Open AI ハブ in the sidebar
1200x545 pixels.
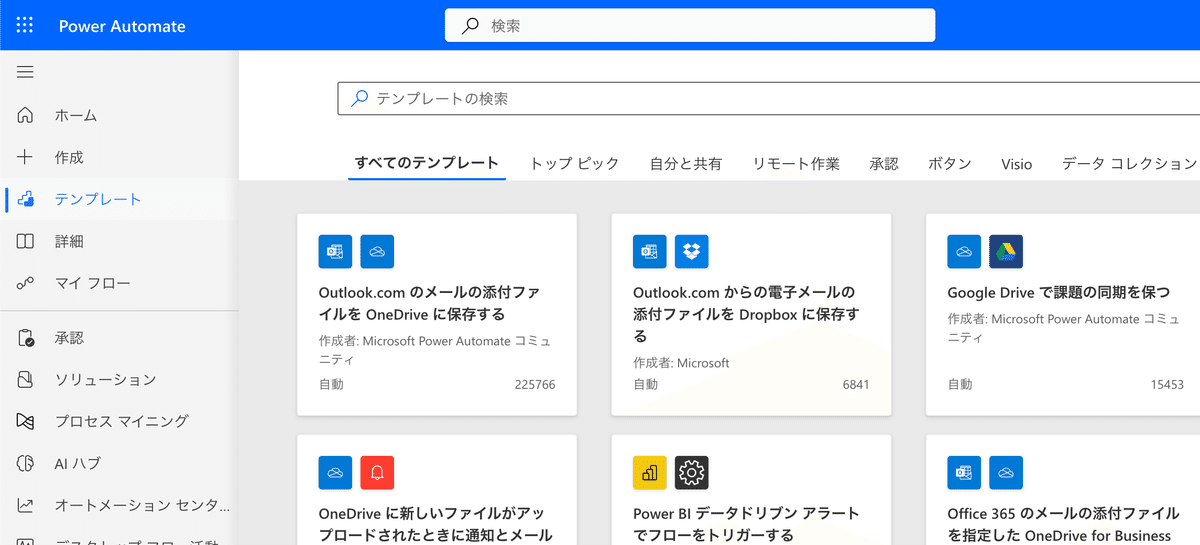pyautogui.click(x=119, y=464)
